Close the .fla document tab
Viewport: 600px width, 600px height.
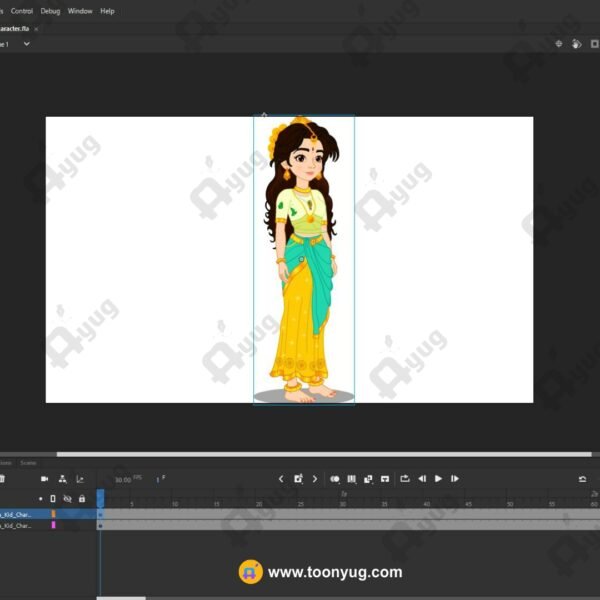pos(36,29)
